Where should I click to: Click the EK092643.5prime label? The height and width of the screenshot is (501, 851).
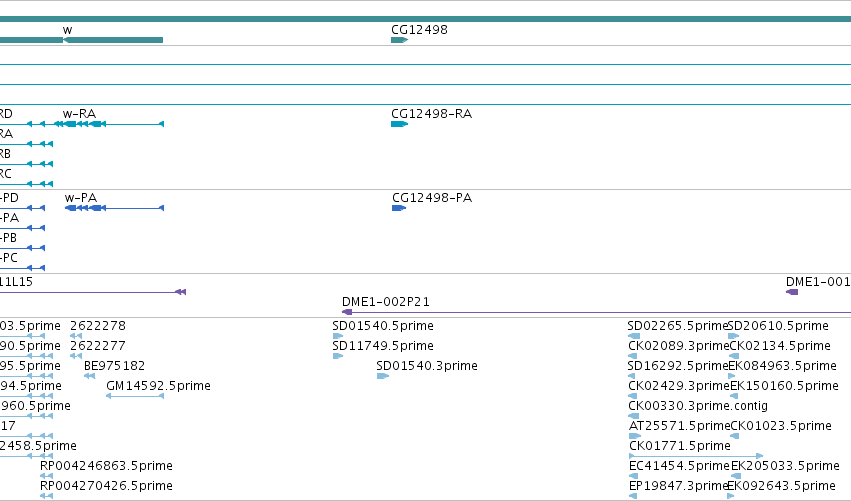[782, 486]
